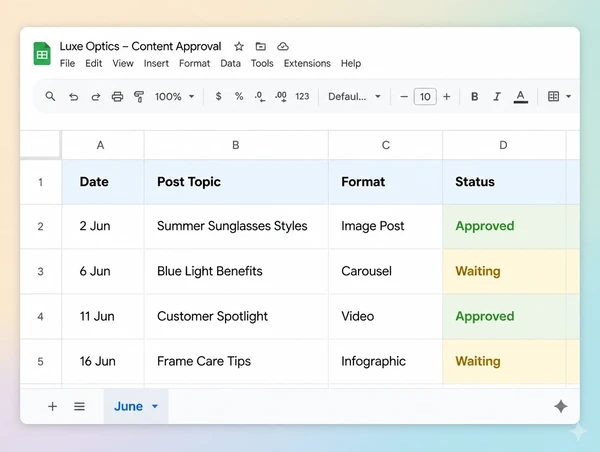Expand the June tab dropdown arrow
The width and height of the screenshot is (600, 452).
point(155,406)
